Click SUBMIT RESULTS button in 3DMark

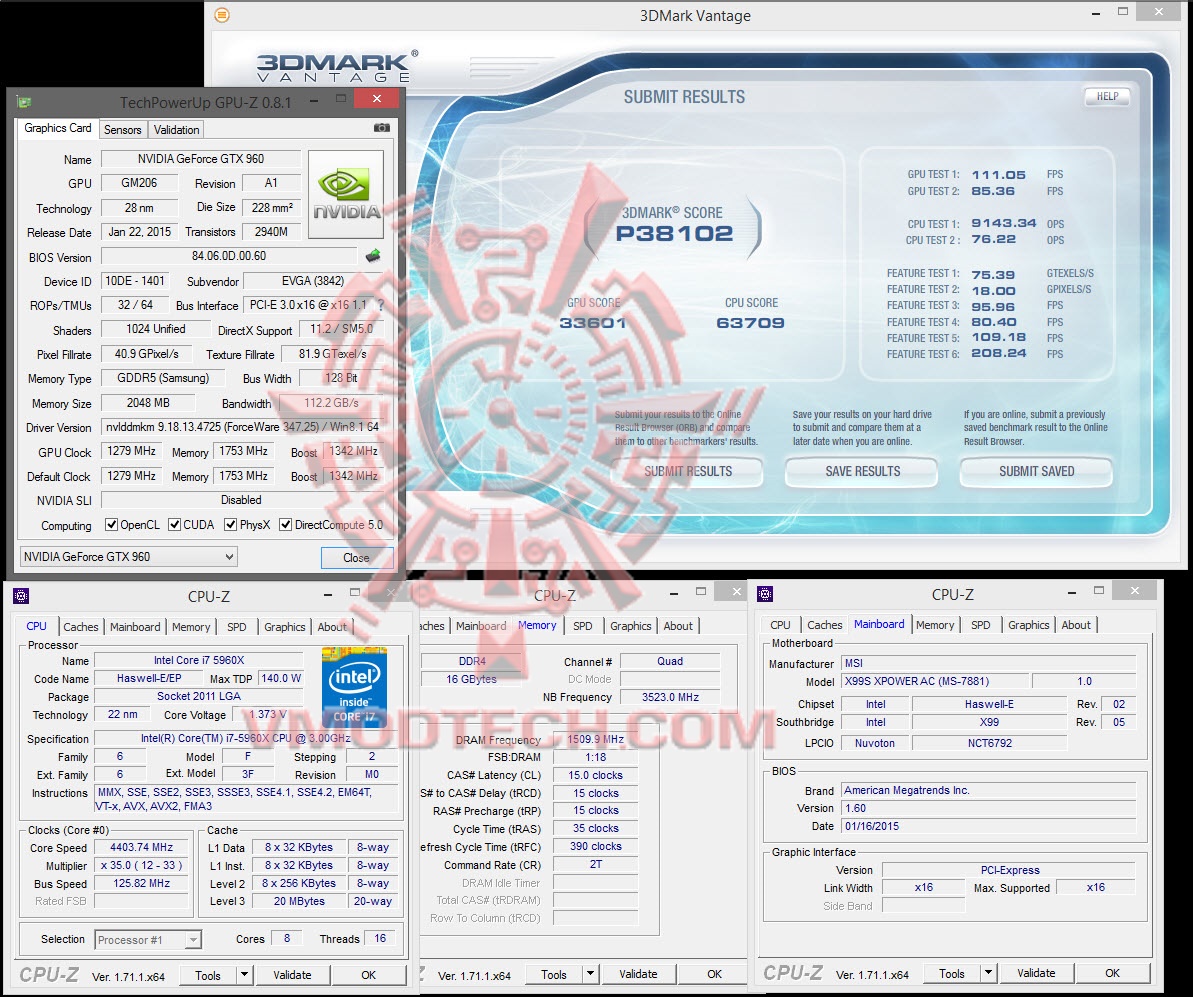pyautogui.click(x=688, y=471)
